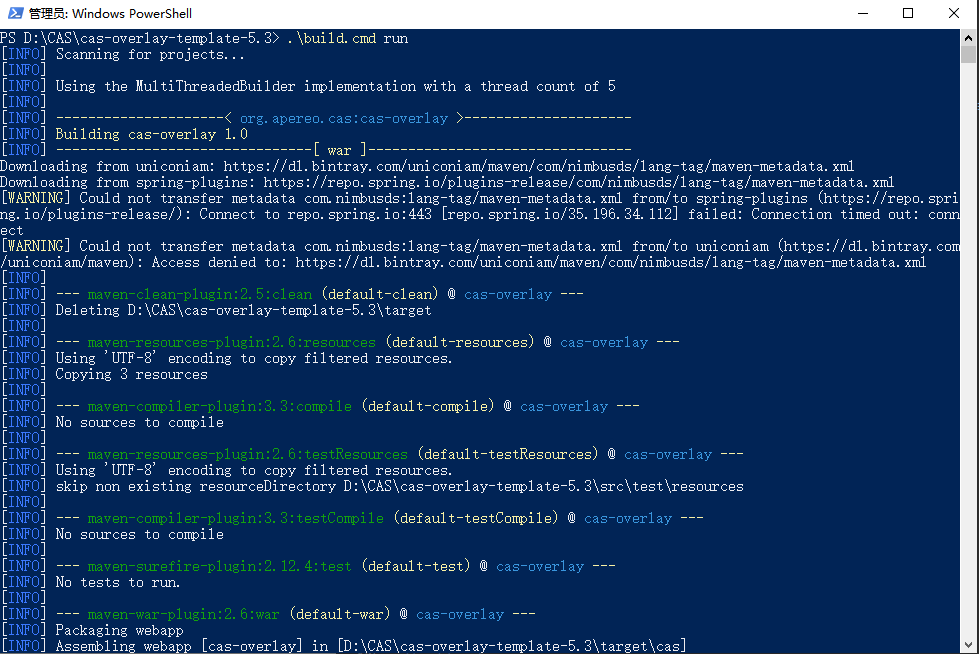
Task: Click the vertical scrollbar thumb
Action: (968, 54)
